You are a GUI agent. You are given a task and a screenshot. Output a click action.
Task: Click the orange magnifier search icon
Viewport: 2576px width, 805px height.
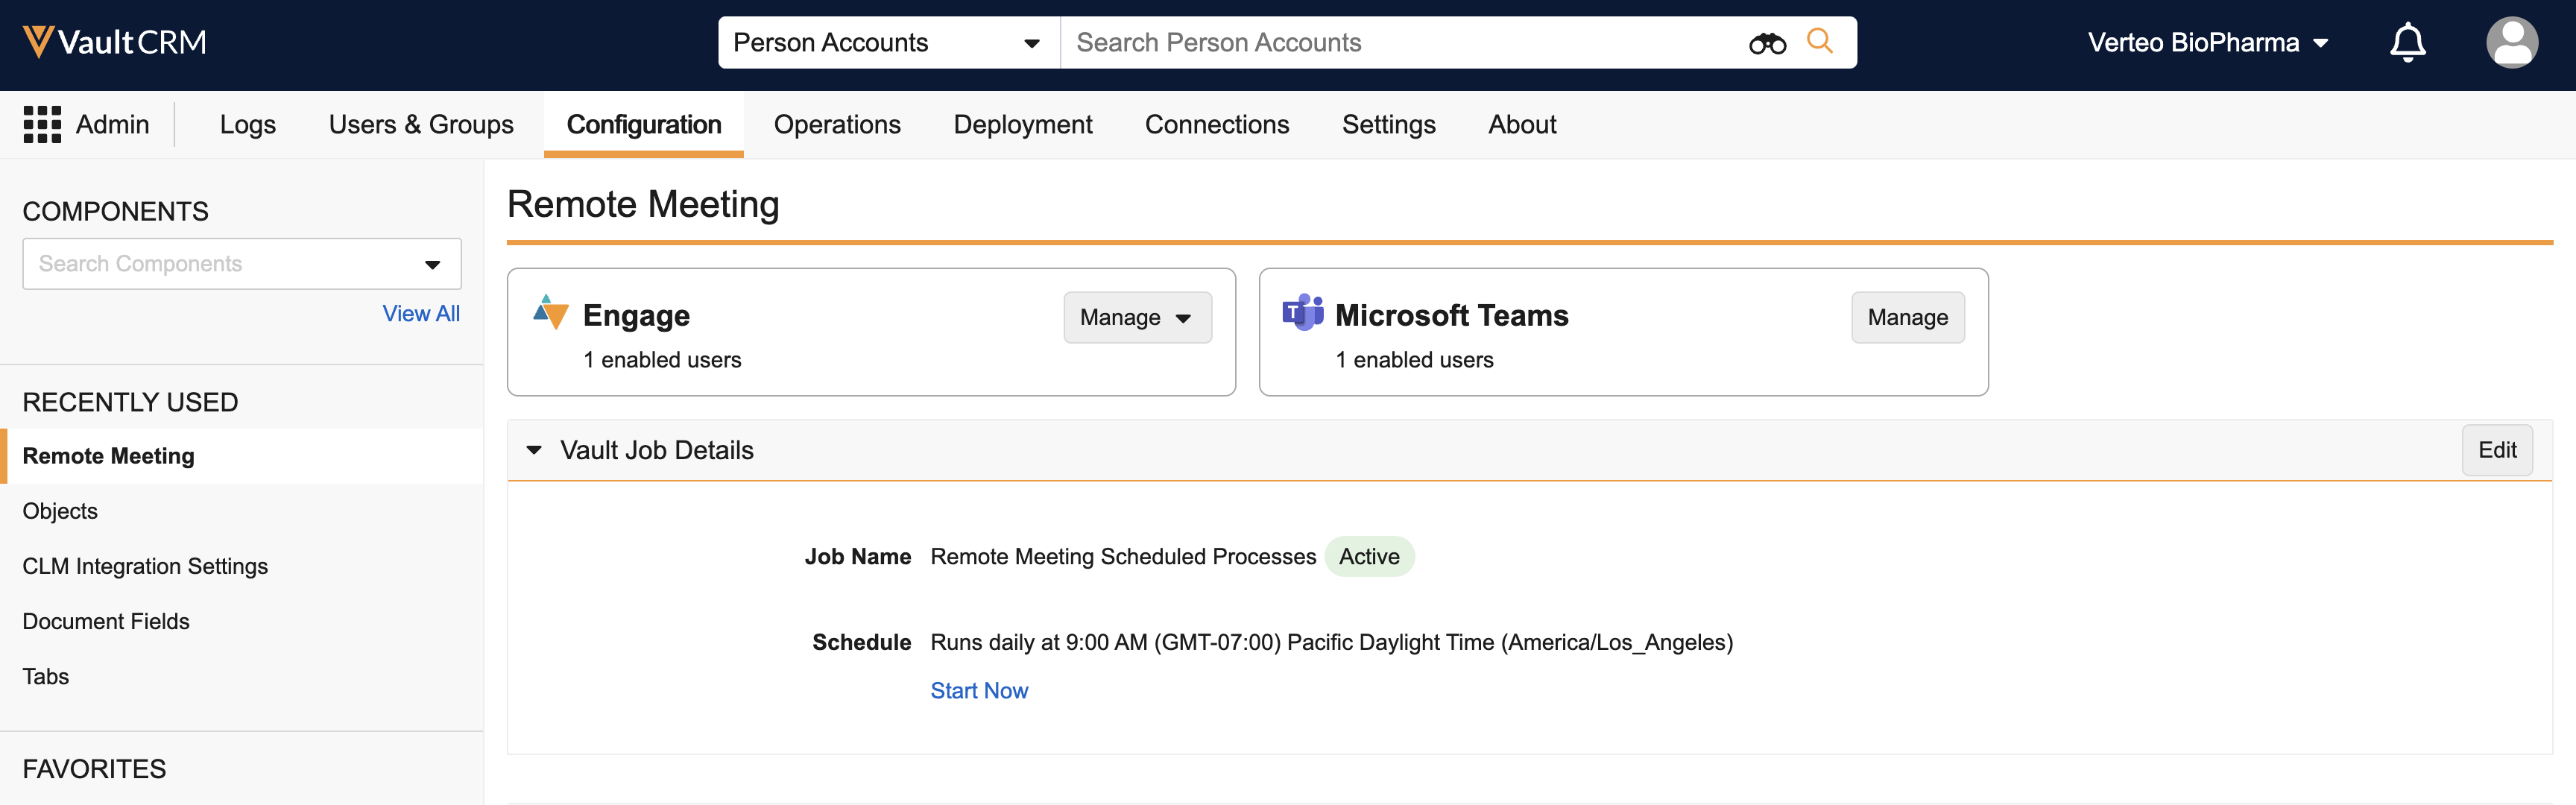click(1819, 41)
